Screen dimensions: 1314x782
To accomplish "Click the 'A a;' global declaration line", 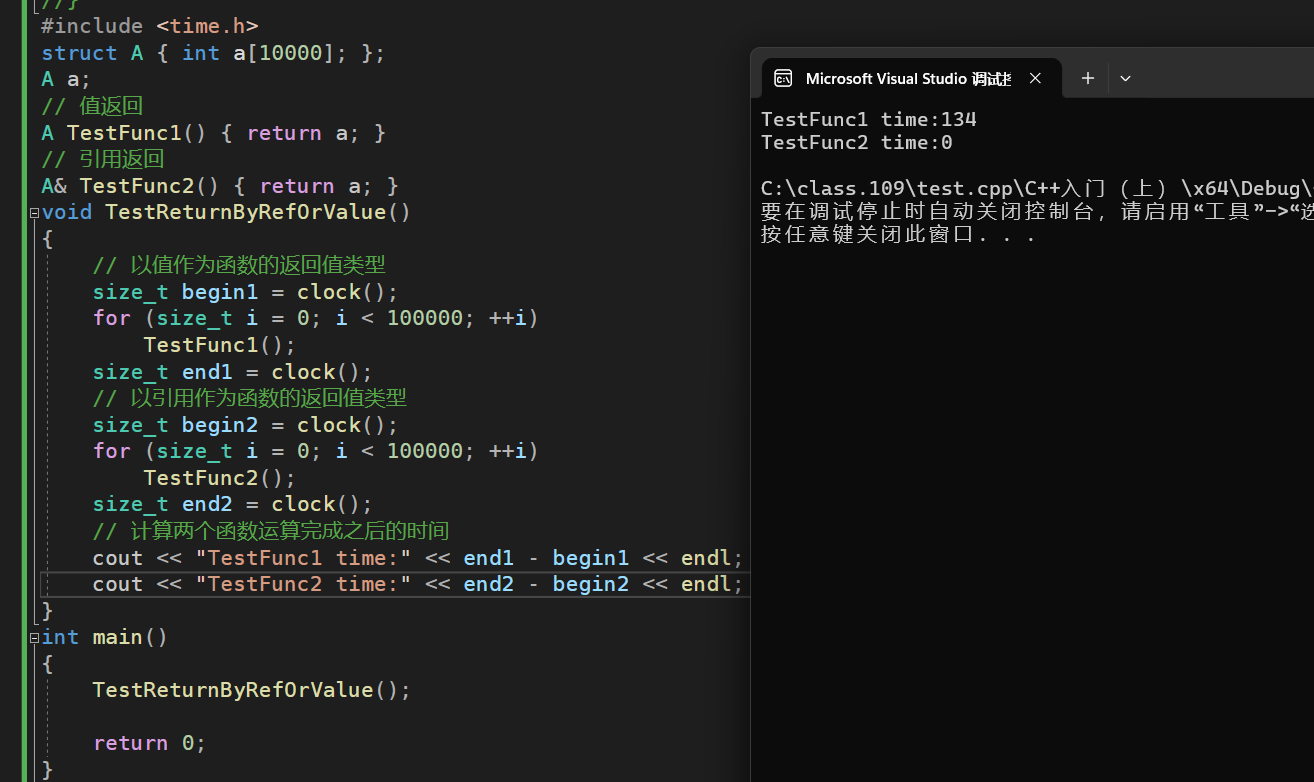I will point(66,80).
